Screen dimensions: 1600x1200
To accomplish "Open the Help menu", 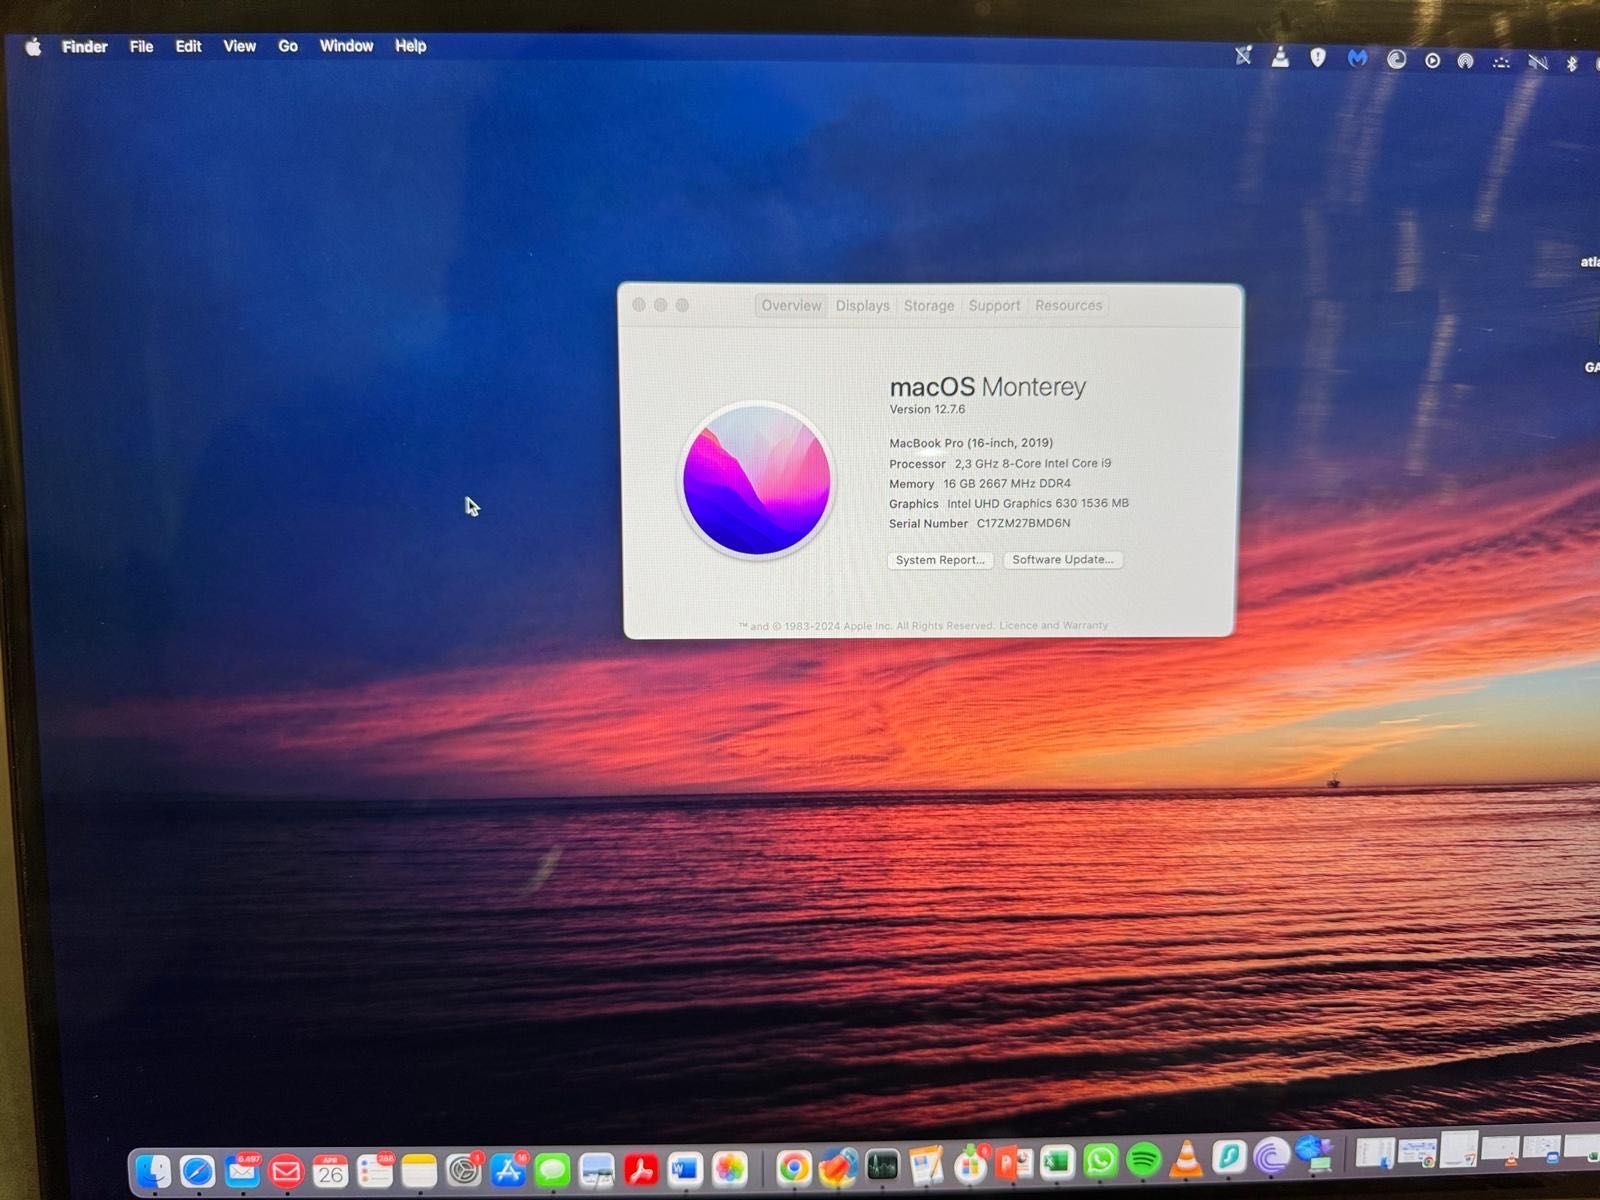I will [410, 46].
